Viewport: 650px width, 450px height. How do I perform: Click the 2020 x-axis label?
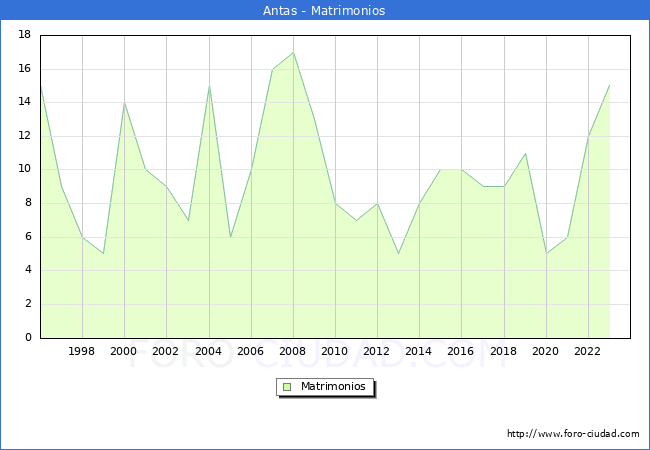pyautogui.click(x=546, y=351)
